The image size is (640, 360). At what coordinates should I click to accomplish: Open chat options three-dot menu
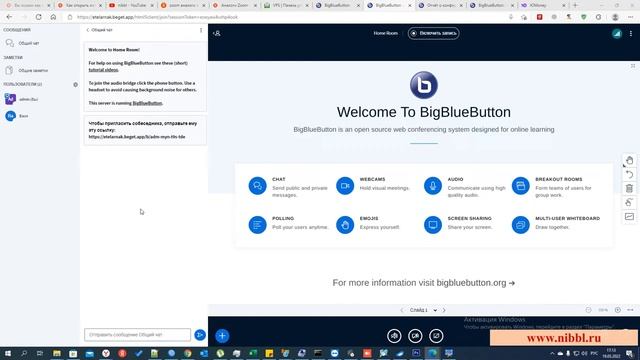click(x=201, y=30)
